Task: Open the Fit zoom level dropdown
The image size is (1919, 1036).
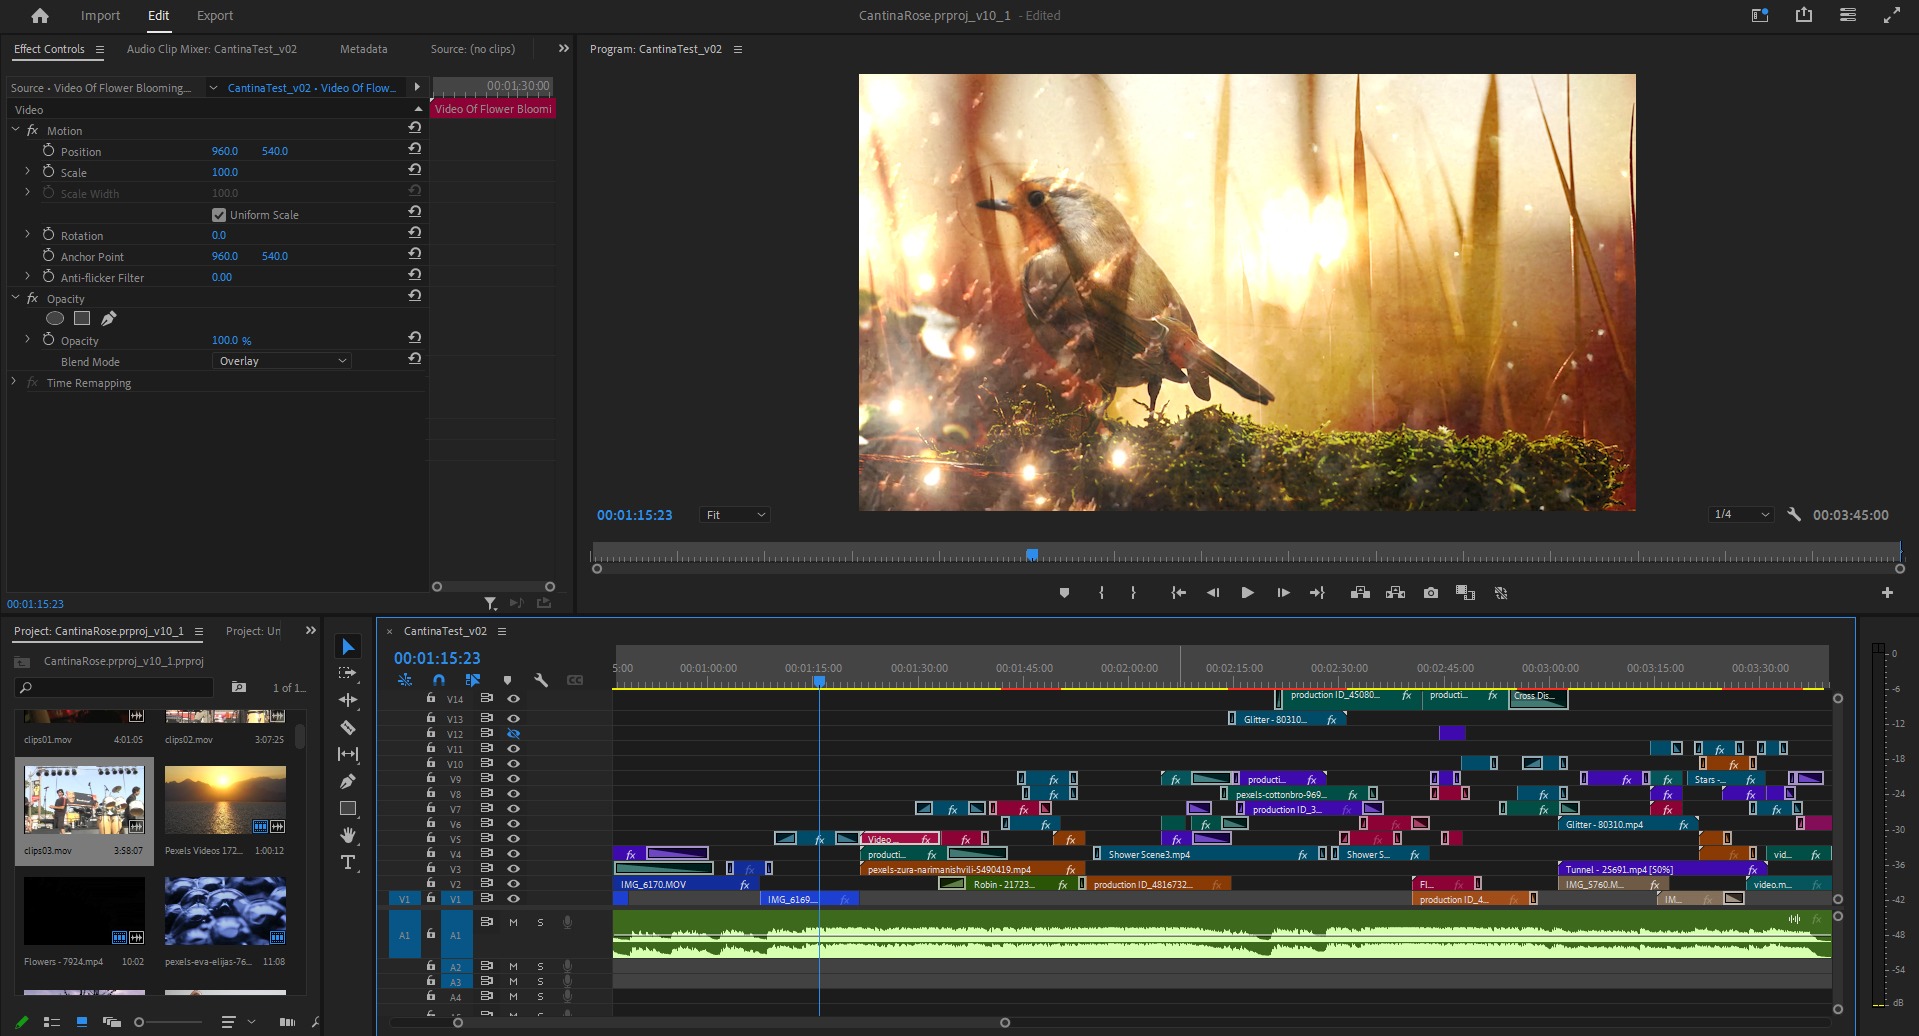Action: coord(735,515)
